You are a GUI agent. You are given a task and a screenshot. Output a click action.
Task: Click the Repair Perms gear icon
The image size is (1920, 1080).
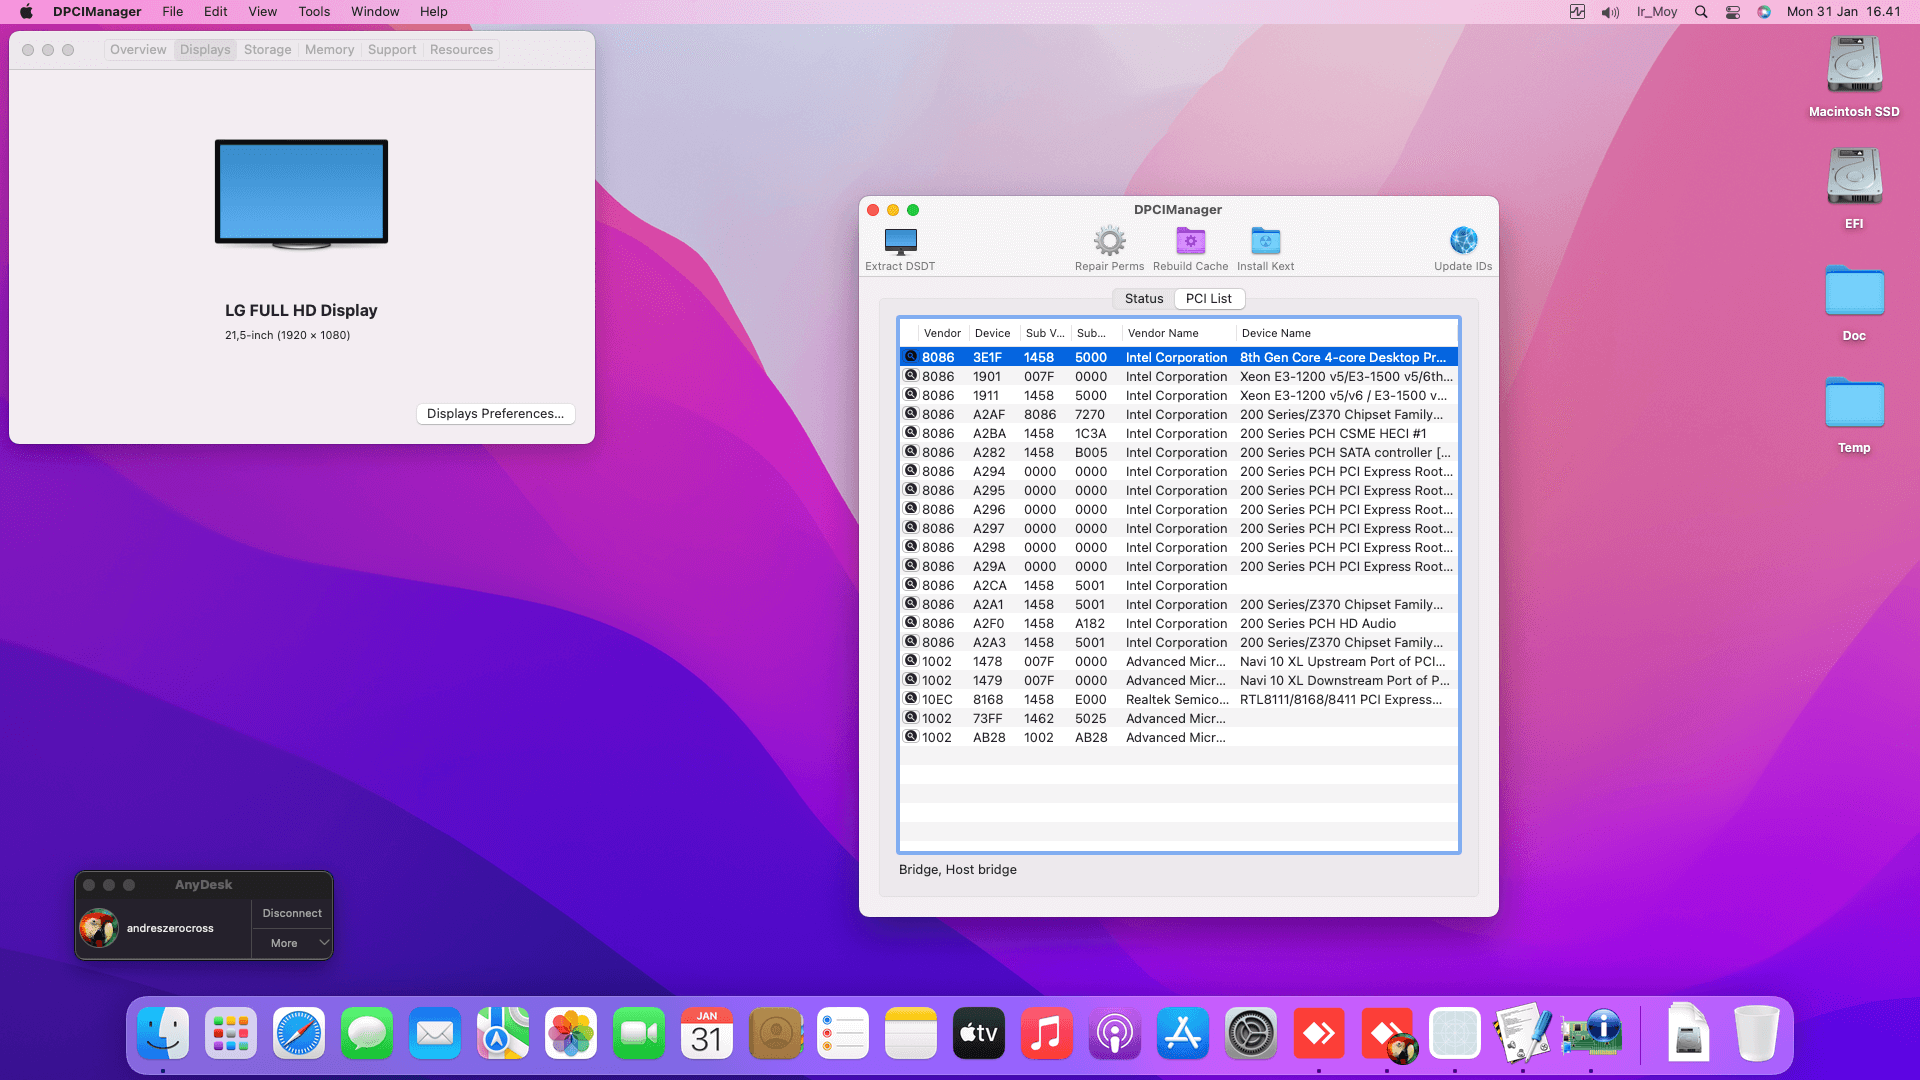point(1109,241)
